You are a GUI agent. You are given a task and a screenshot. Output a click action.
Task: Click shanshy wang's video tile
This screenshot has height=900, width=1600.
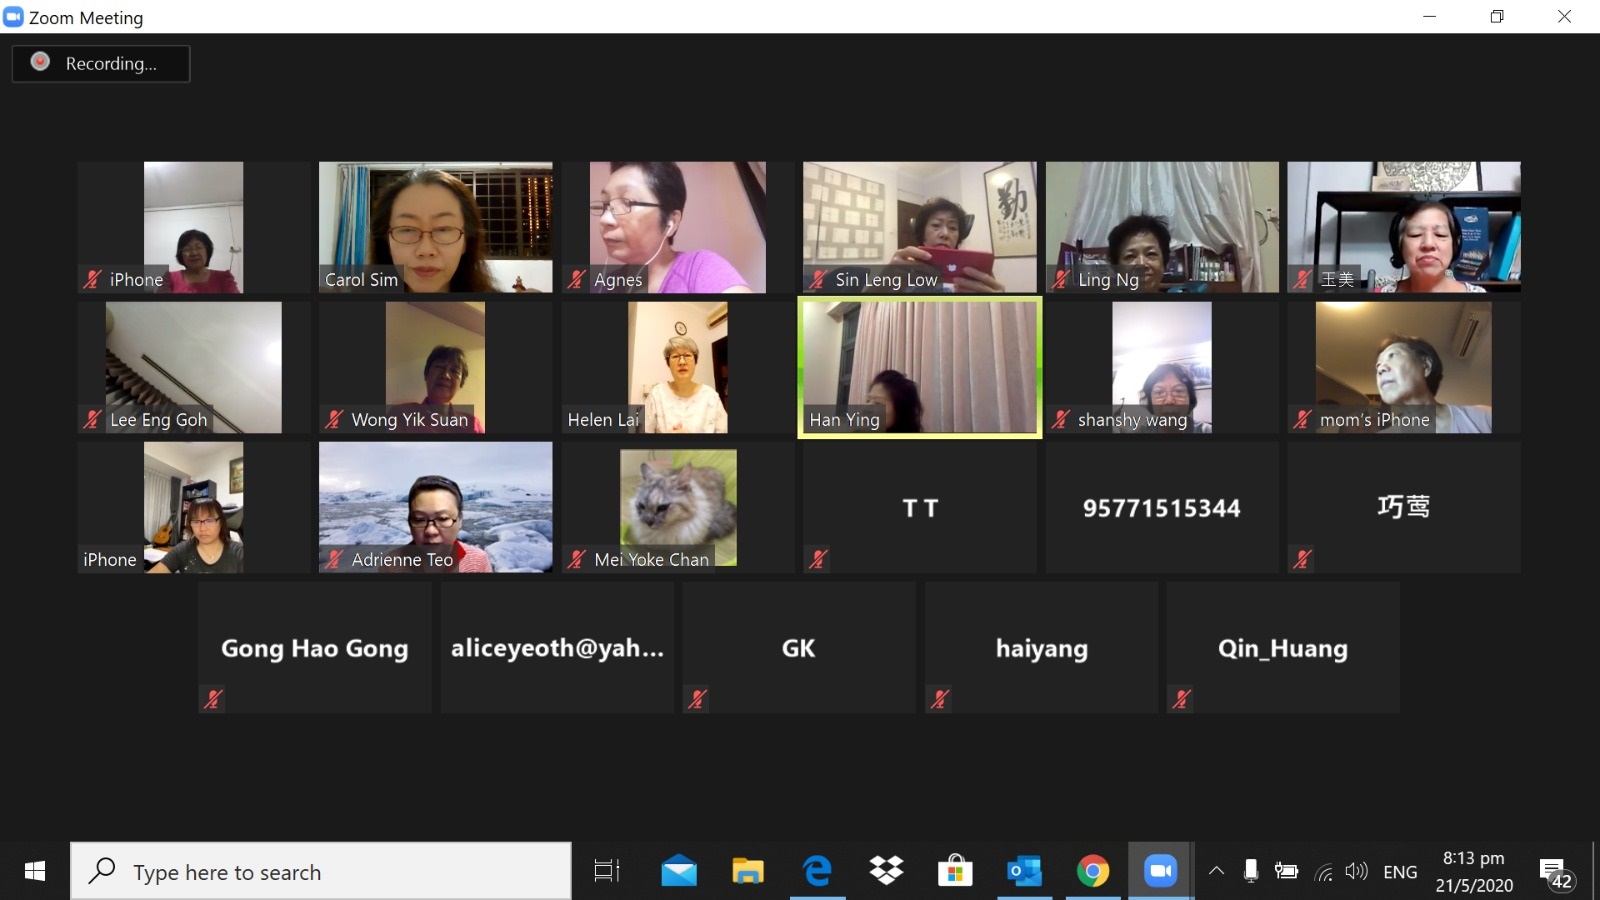(1162, 367)
